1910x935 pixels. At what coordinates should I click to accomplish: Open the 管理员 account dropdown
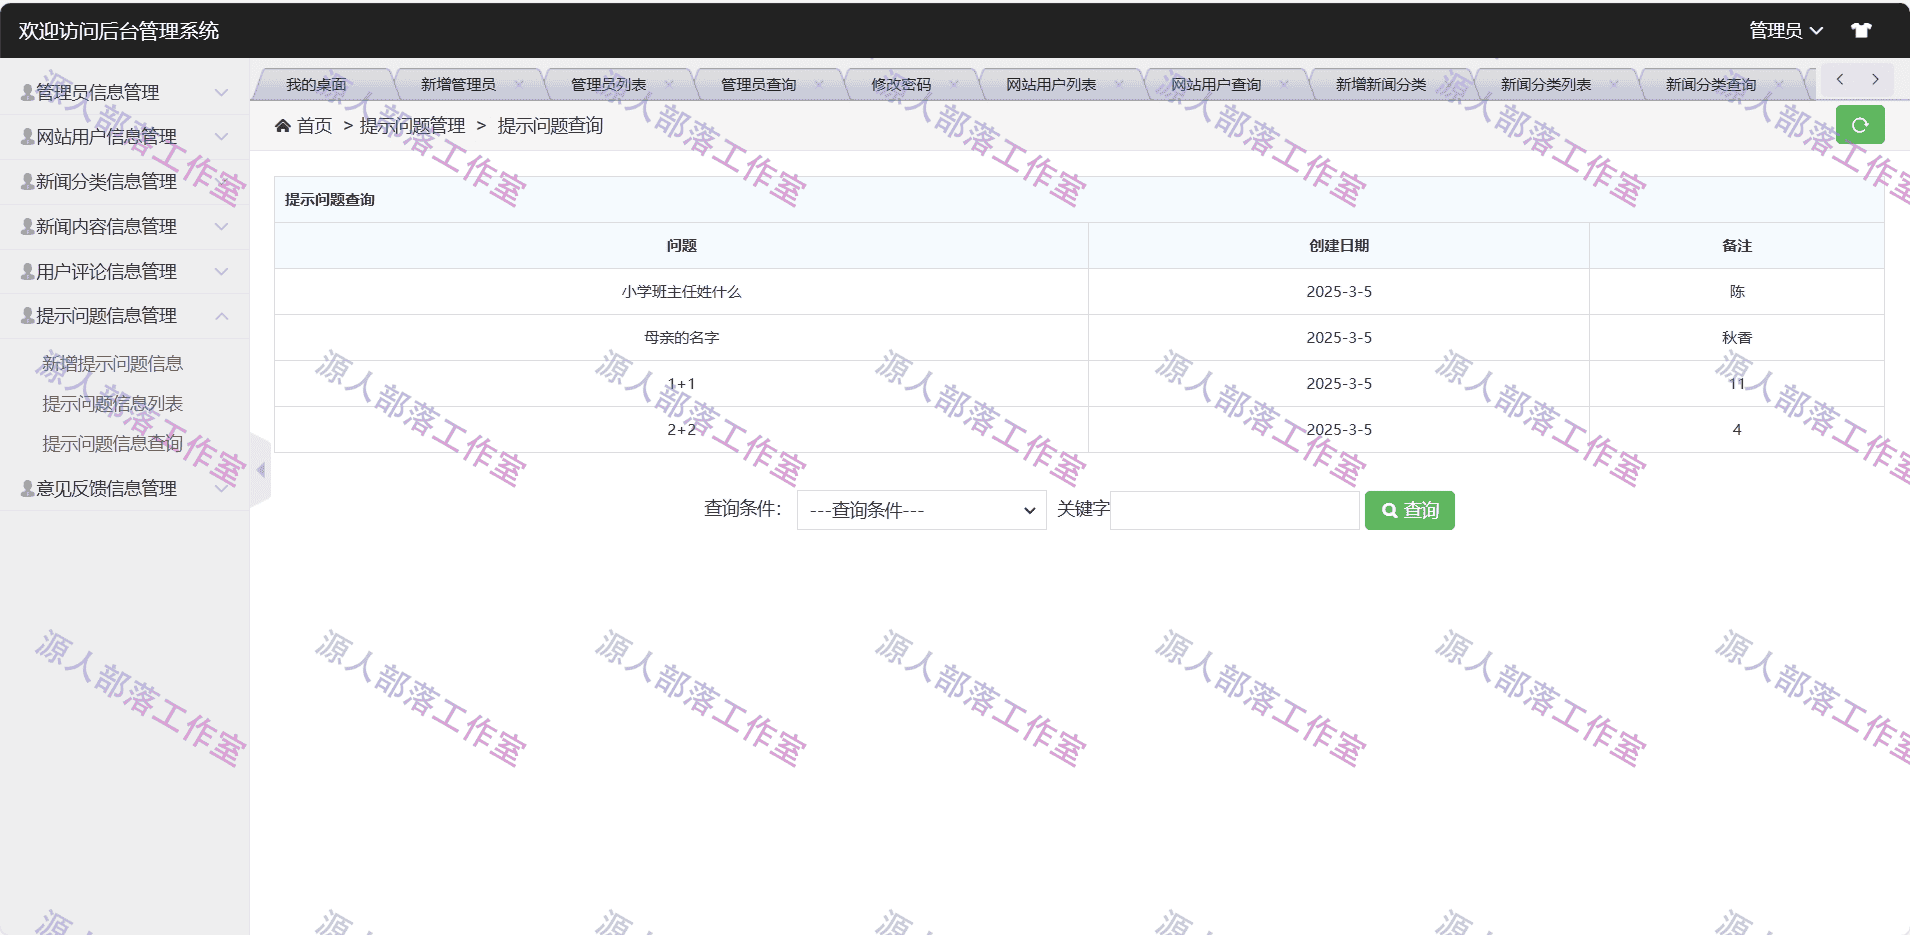tap(1786, 30)
